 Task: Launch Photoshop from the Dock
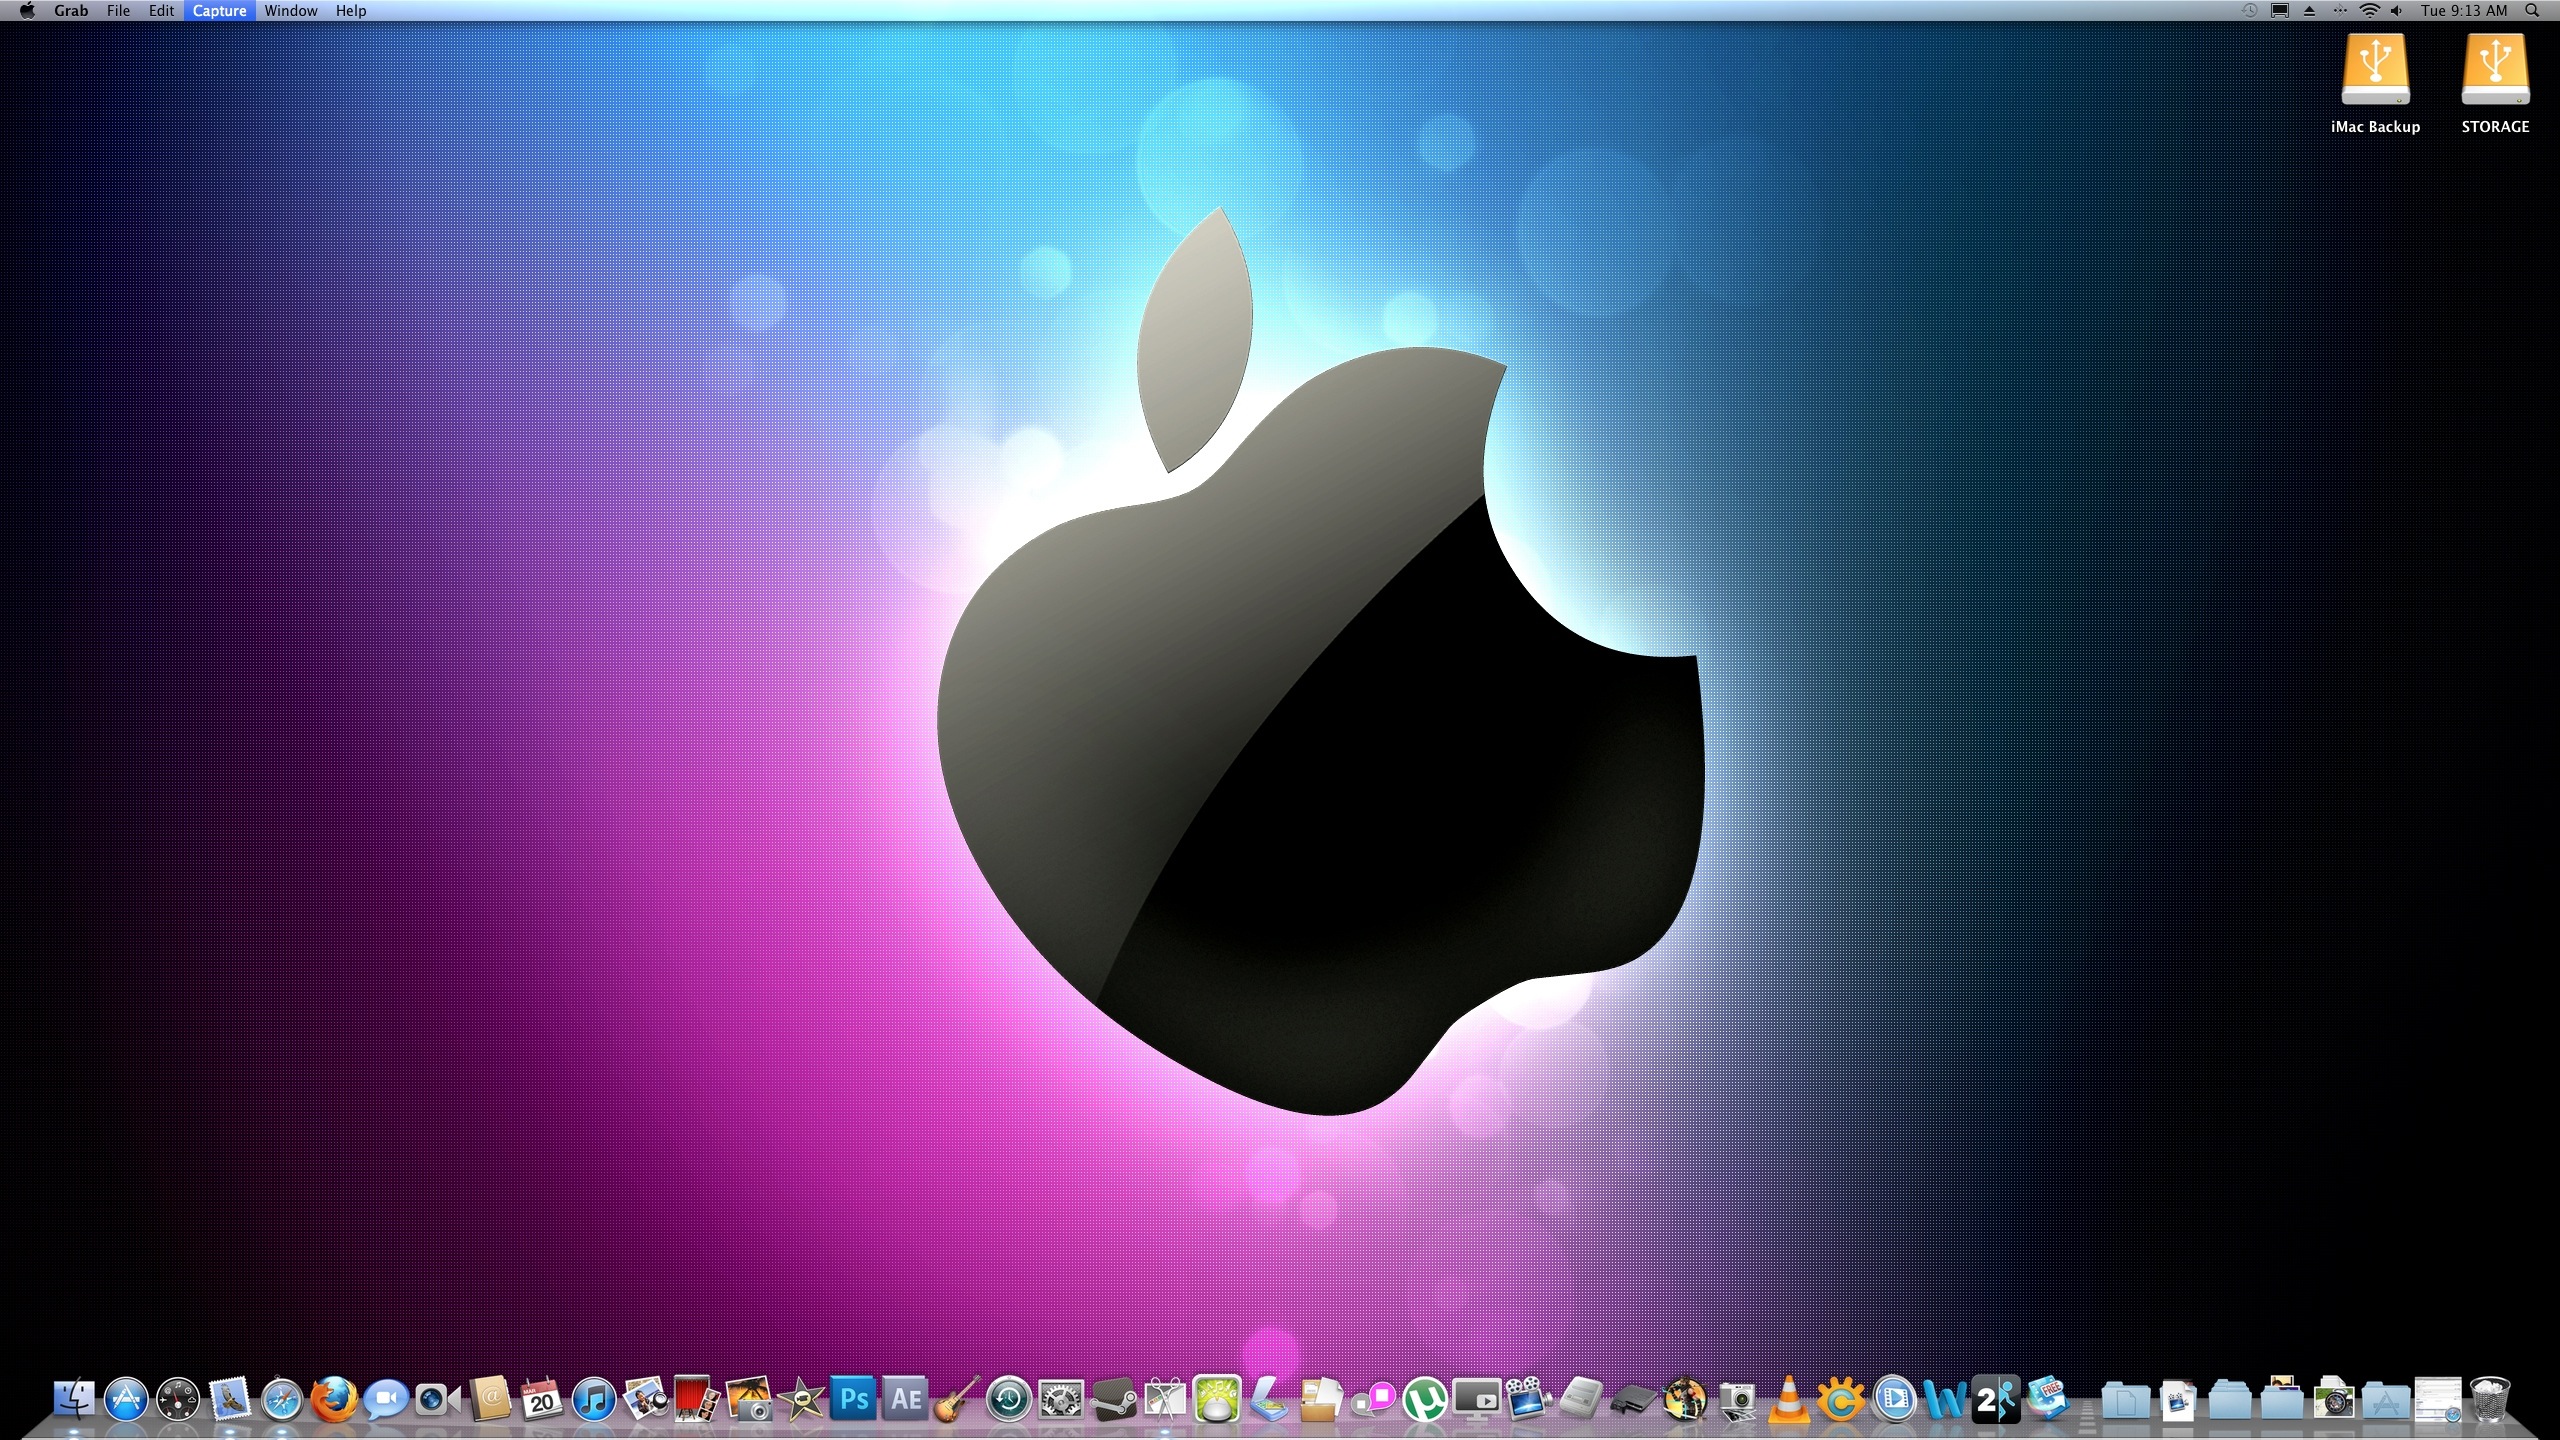pos(853,1399)
